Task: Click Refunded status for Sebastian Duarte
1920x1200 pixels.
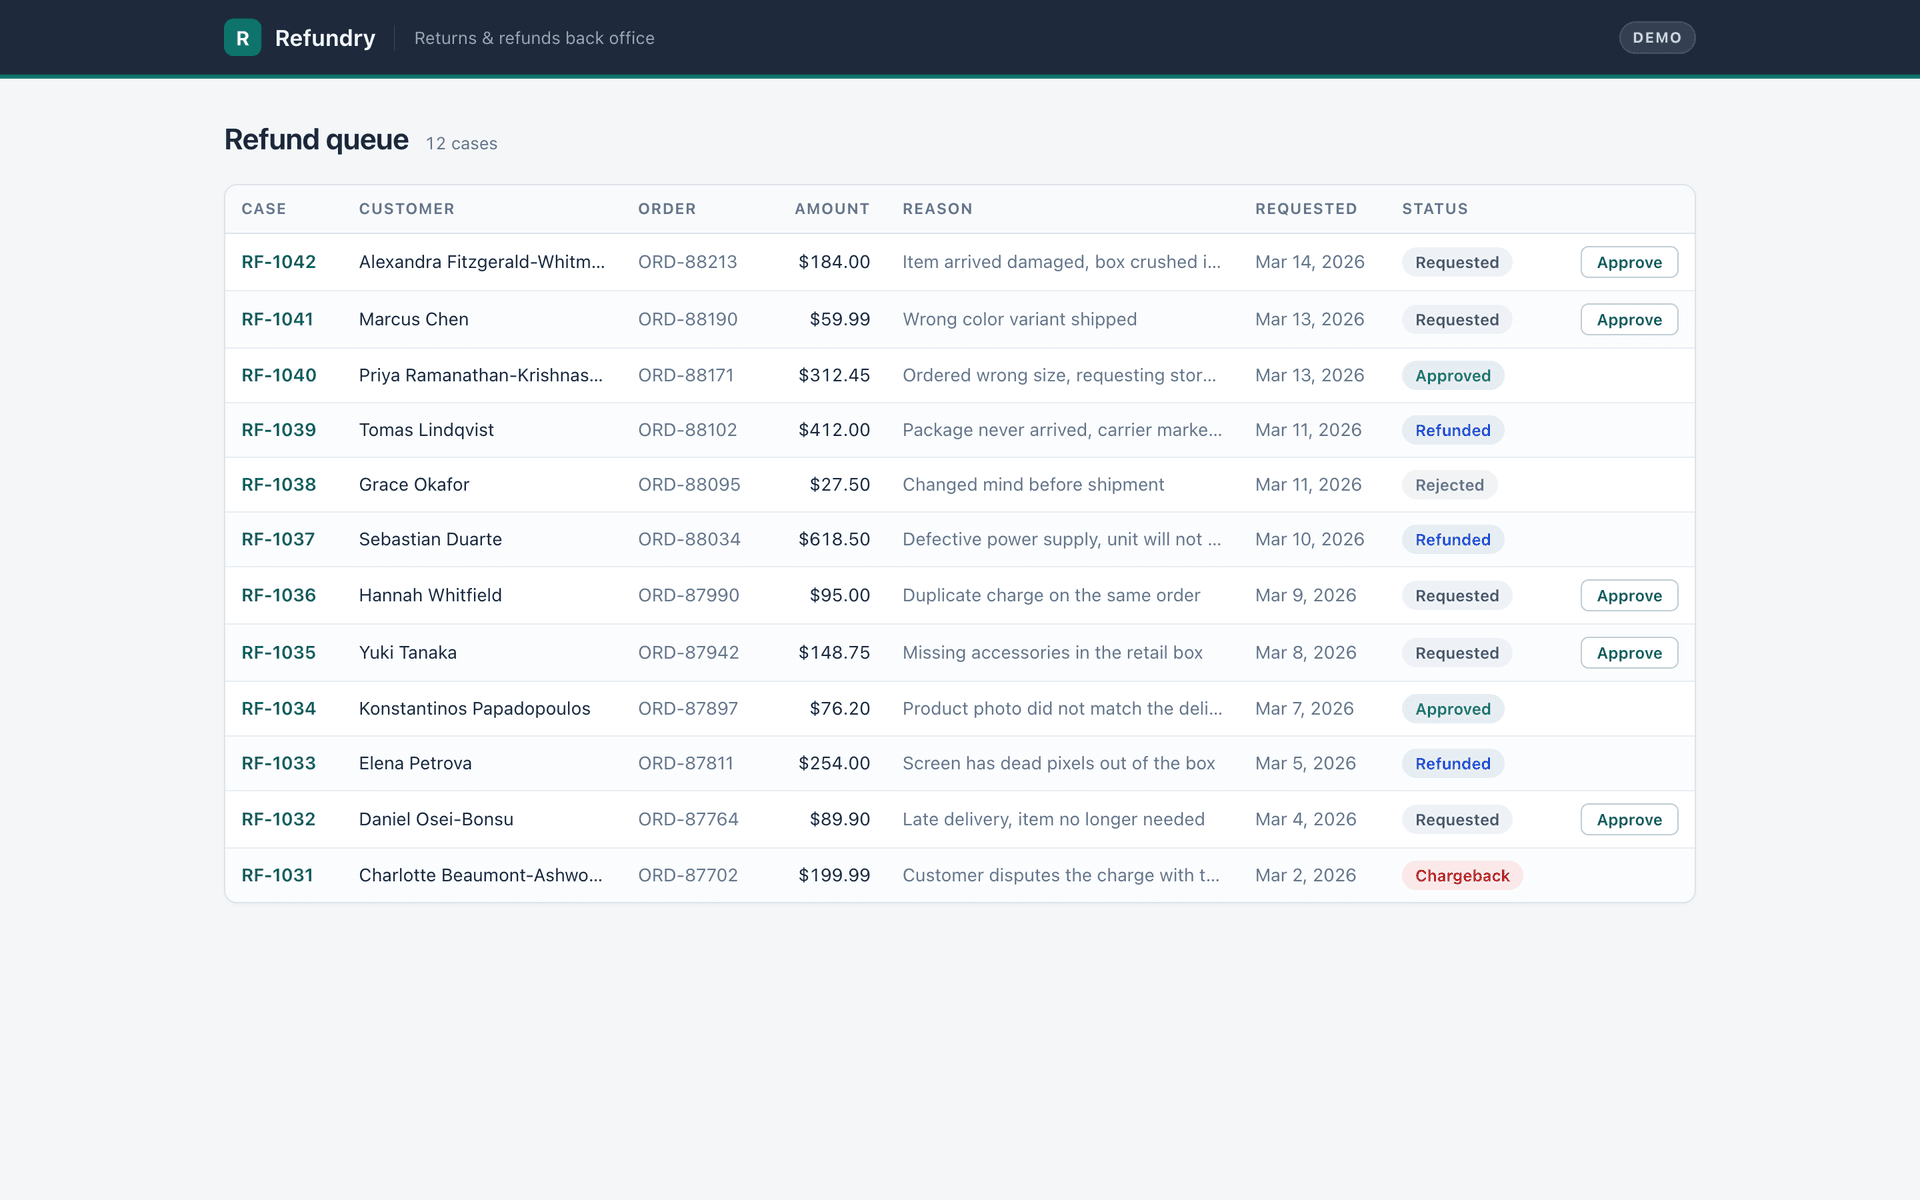Action: [1453, 540]
